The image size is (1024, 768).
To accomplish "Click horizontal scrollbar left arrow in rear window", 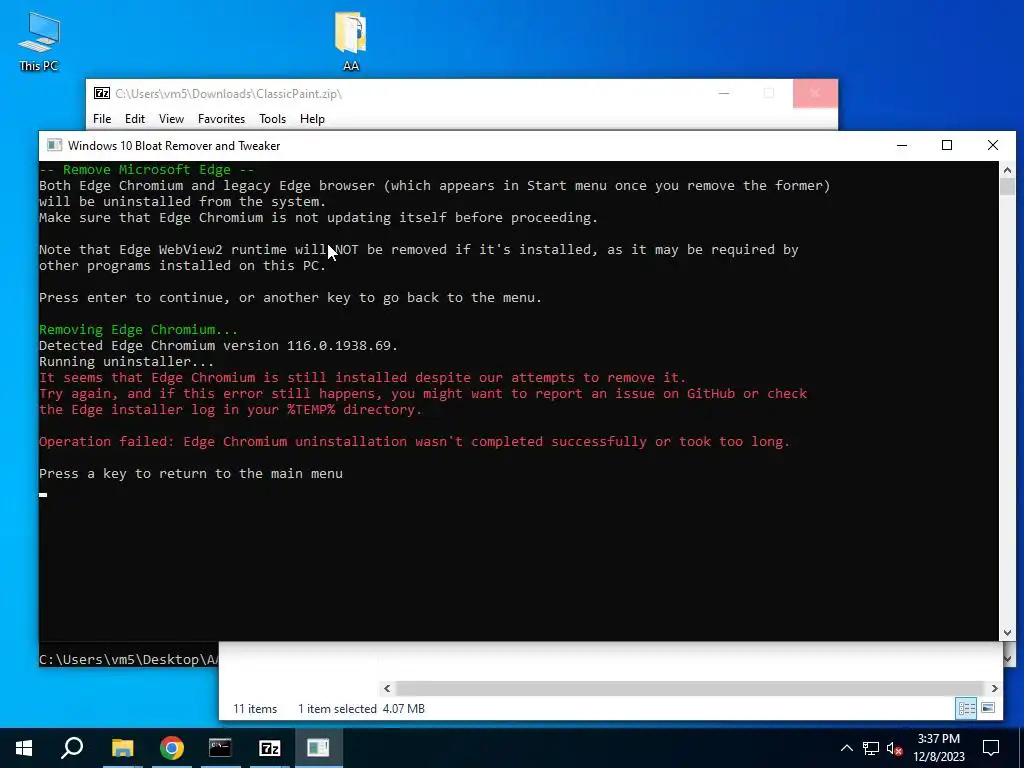I will pos(387,688).
